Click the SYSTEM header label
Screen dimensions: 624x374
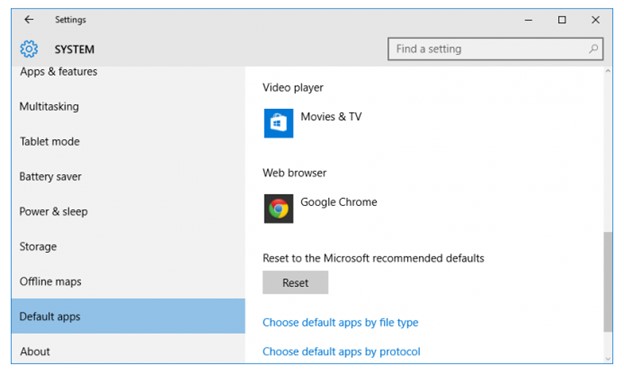click(74, 49)
